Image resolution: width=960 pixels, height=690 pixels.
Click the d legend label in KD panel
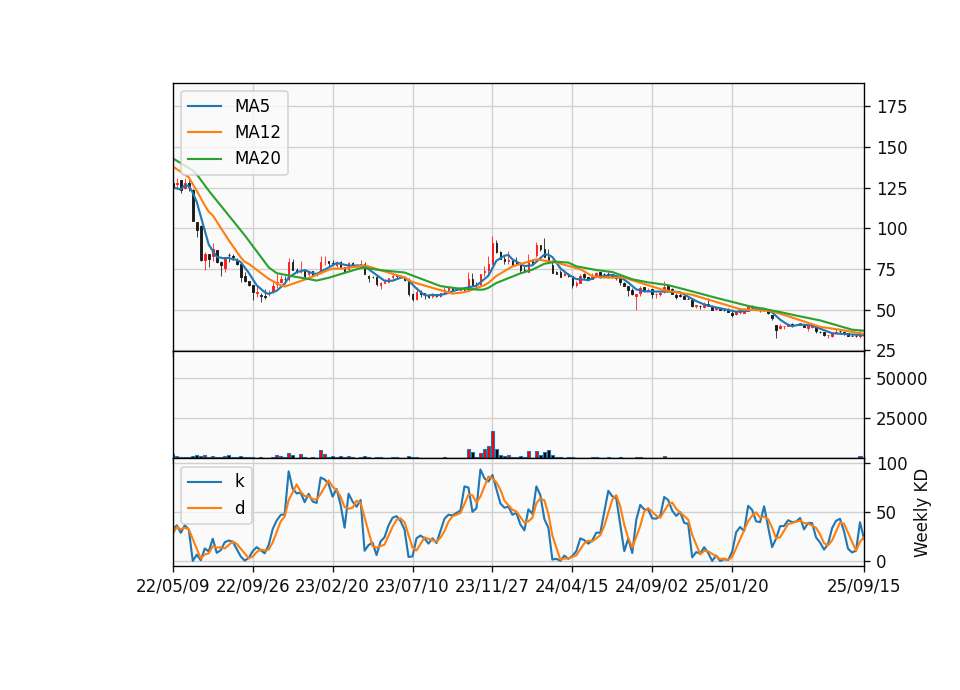[239, 508]
